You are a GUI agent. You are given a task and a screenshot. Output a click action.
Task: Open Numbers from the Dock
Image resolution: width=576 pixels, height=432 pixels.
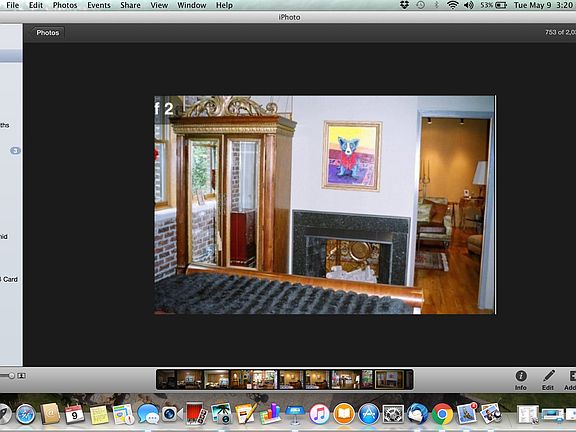click(x=270, y=414)
